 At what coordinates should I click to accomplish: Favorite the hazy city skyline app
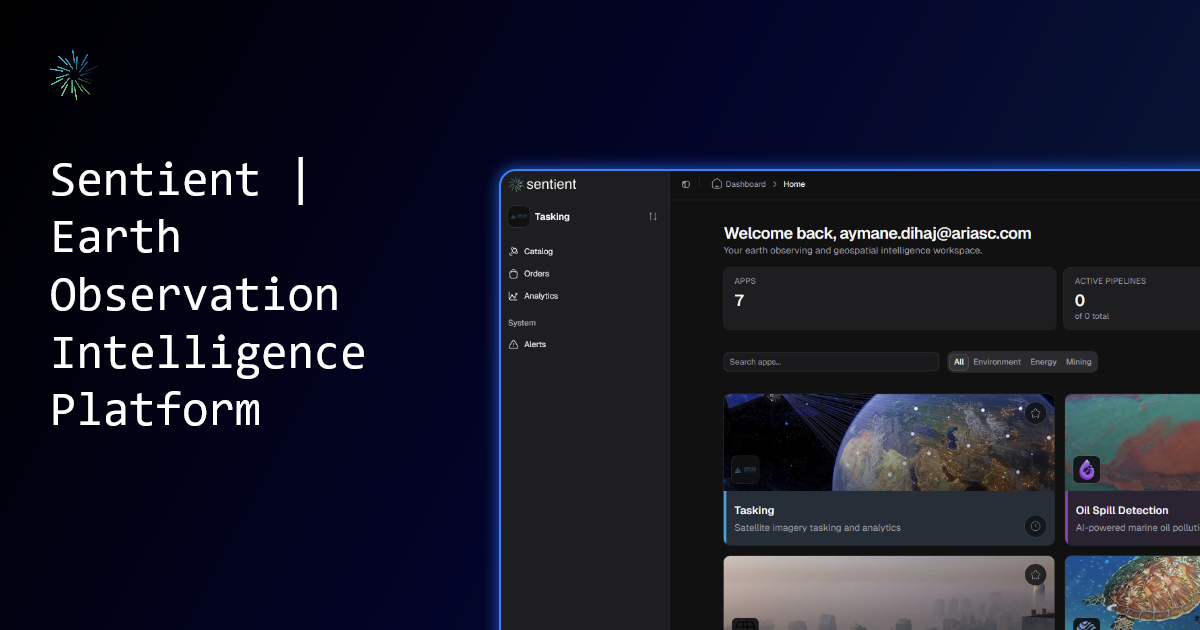(1035, 575)
